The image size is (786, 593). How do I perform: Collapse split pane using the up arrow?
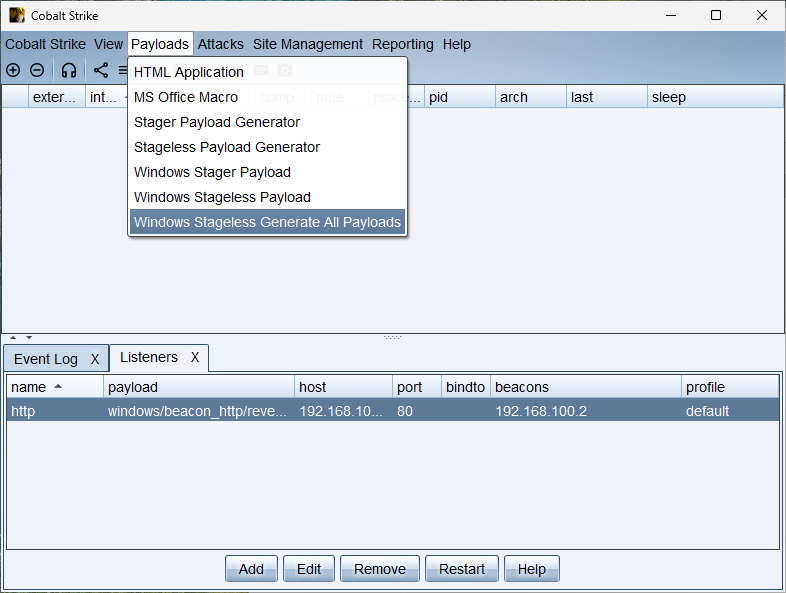click(x=13, y=338)
